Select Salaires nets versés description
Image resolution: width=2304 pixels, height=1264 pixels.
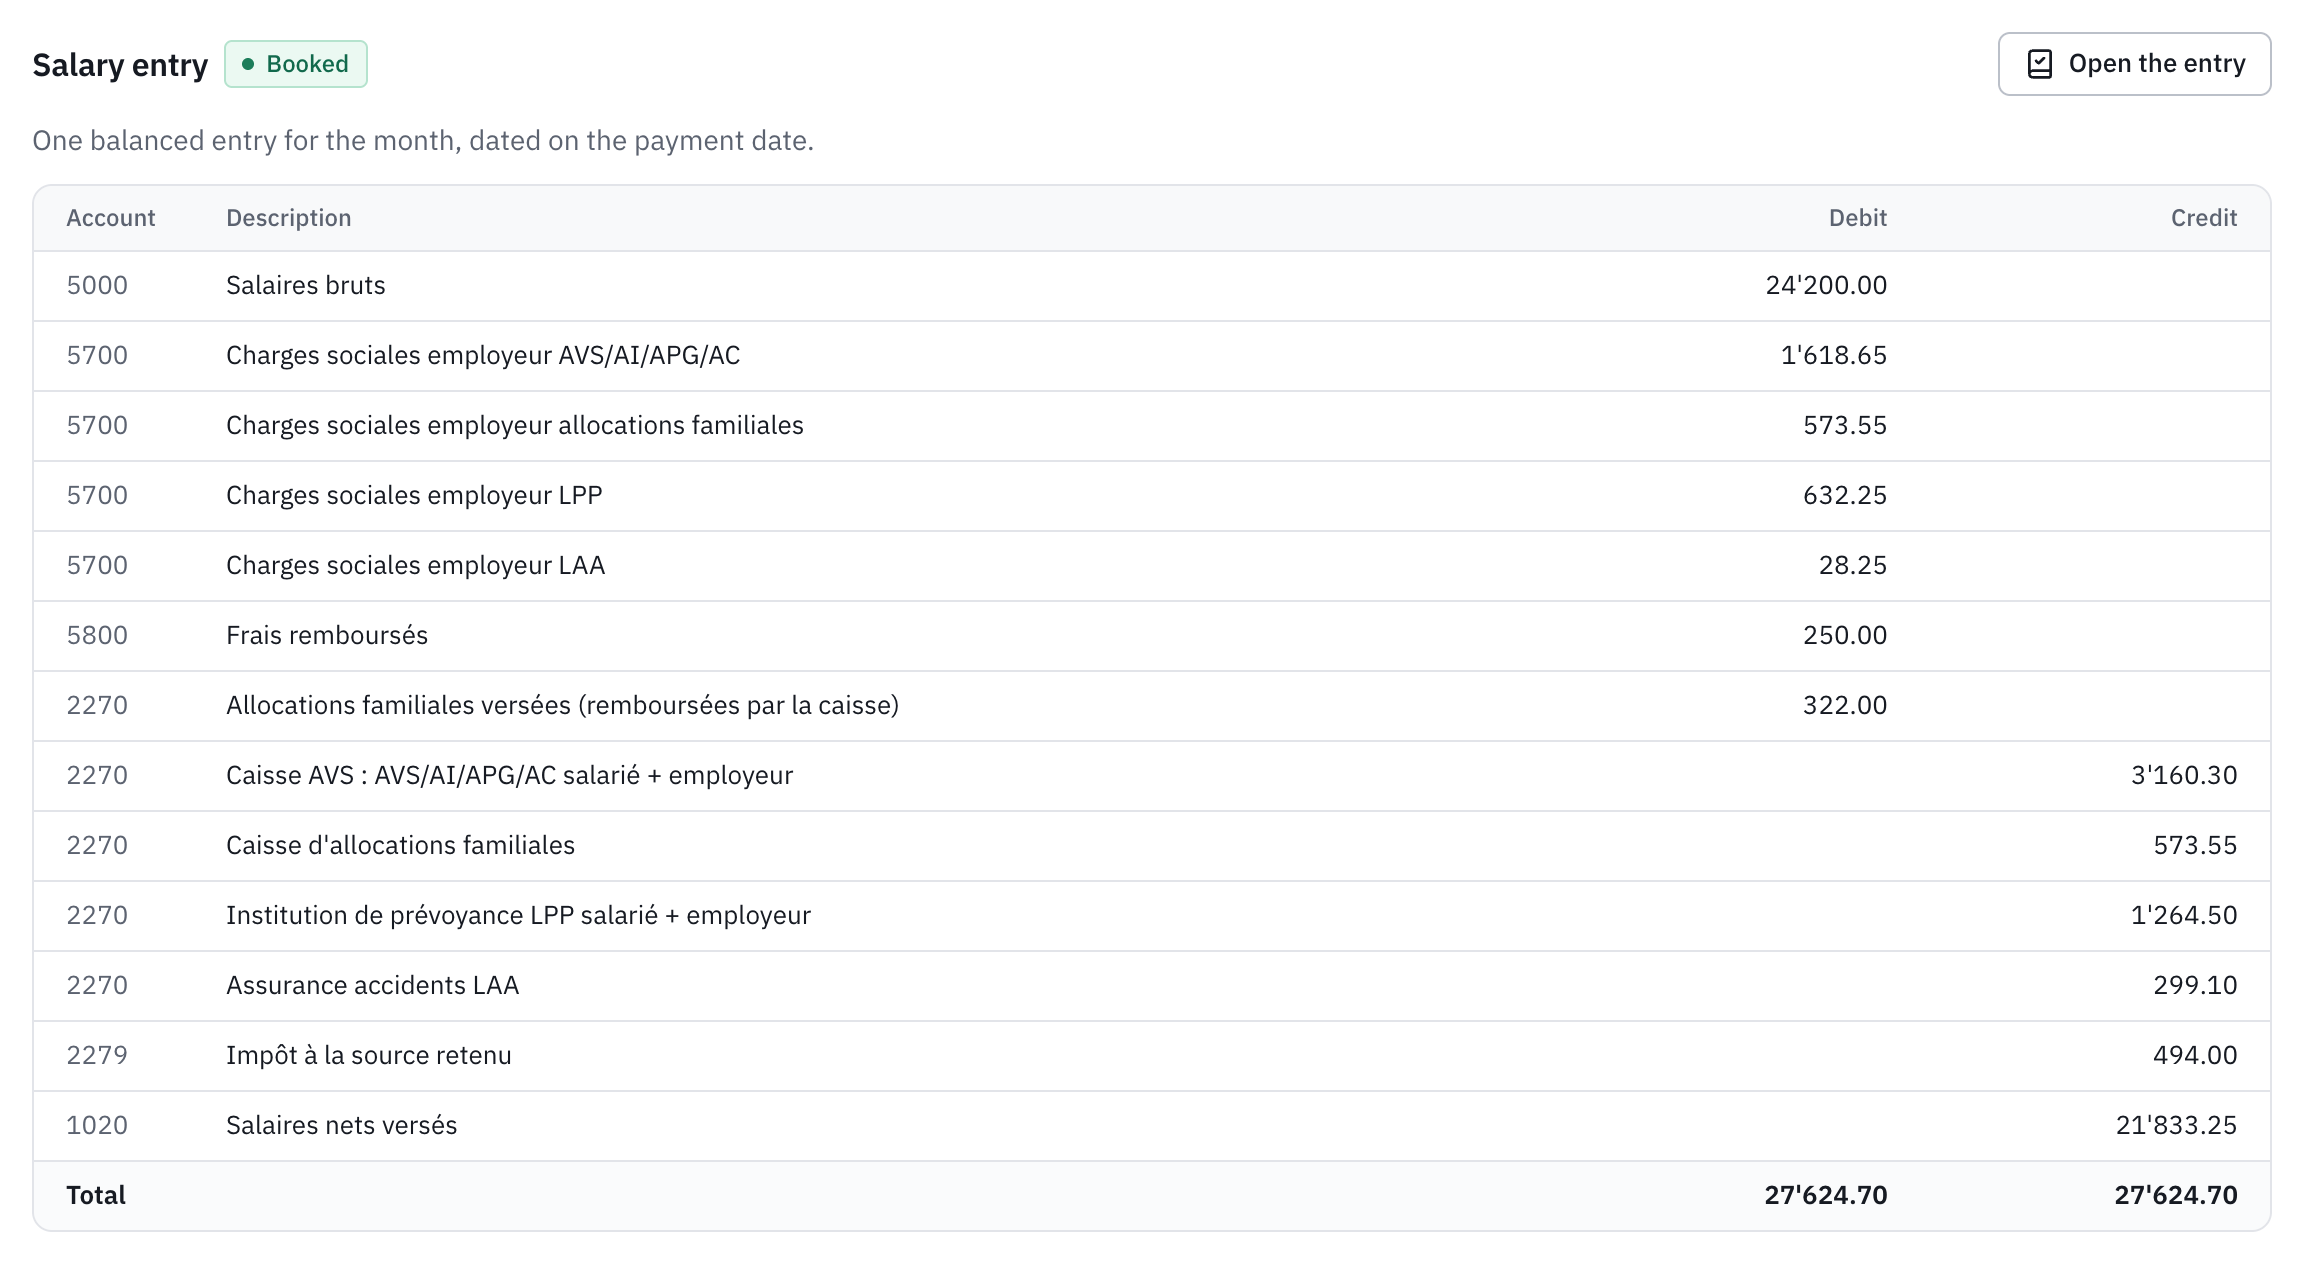342,1125
